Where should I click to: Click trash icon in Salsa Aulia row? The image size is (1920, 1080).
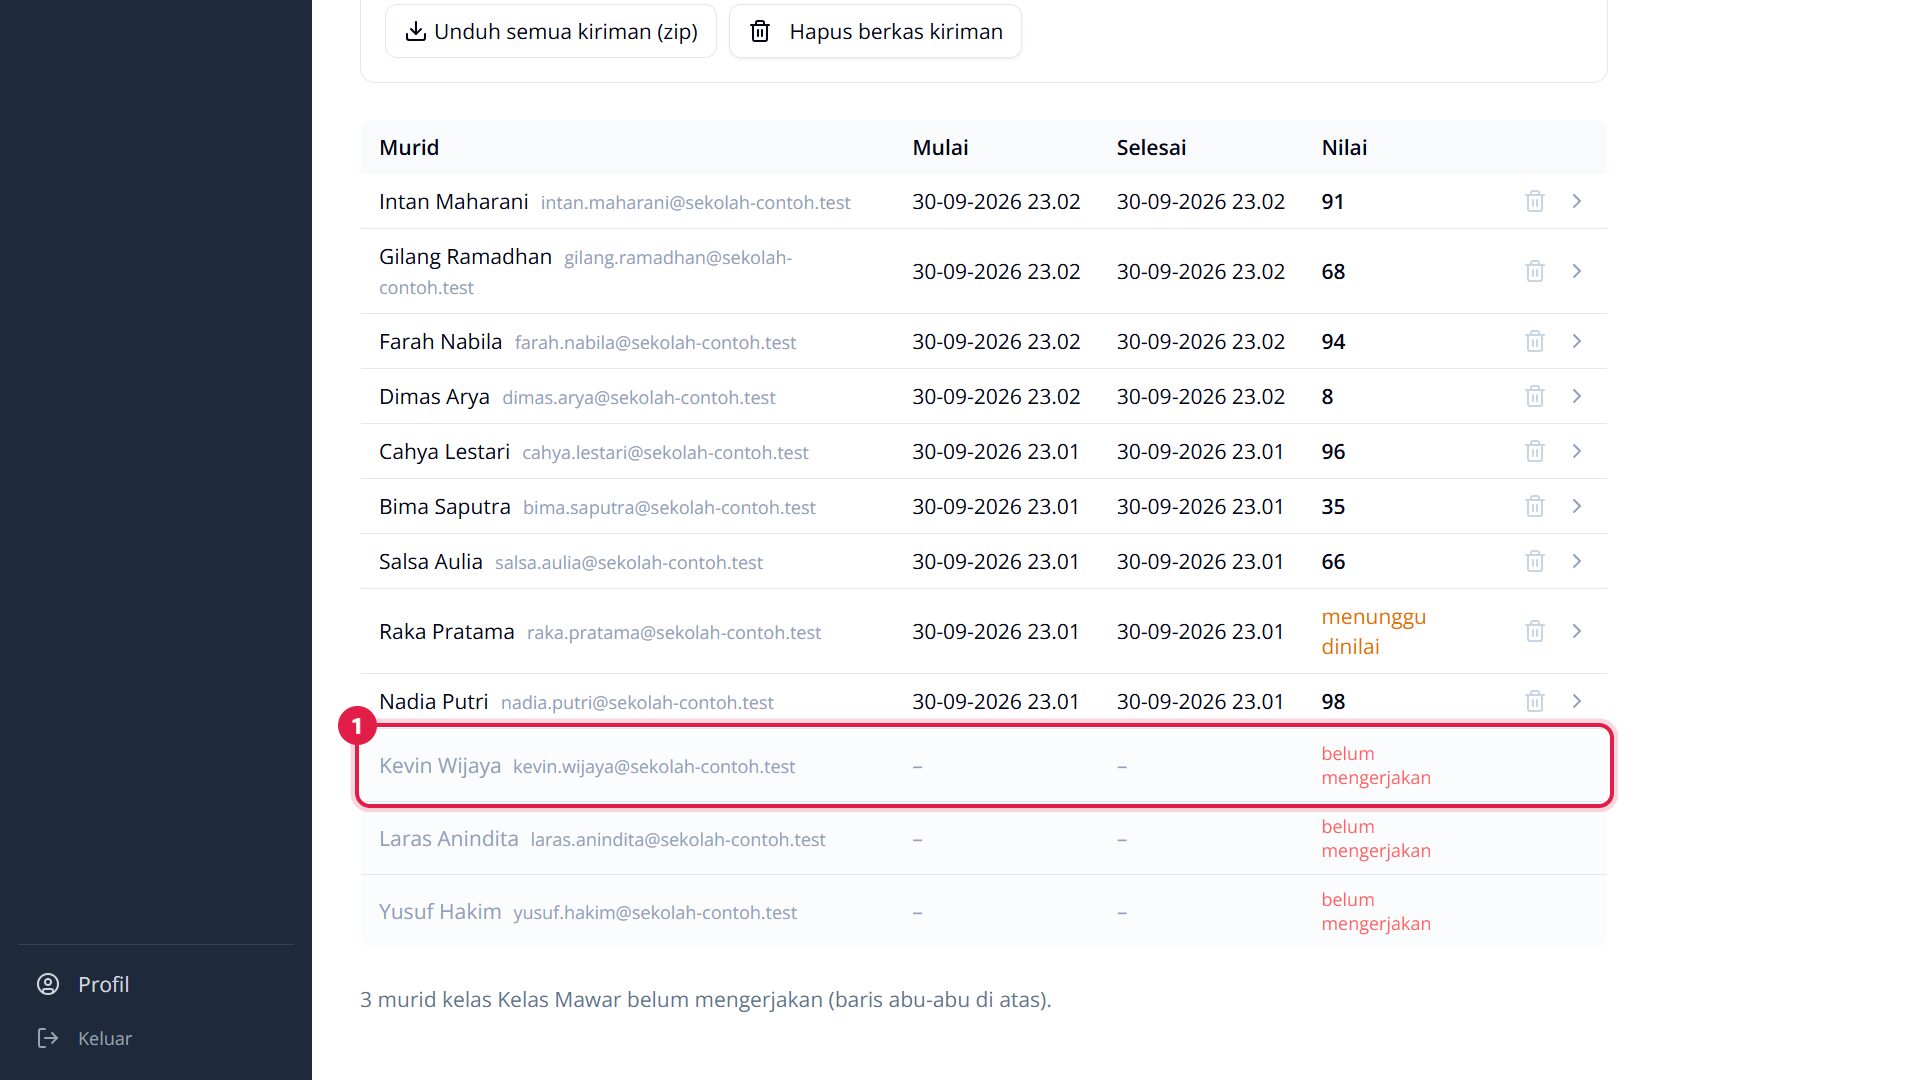point(1535,561)
